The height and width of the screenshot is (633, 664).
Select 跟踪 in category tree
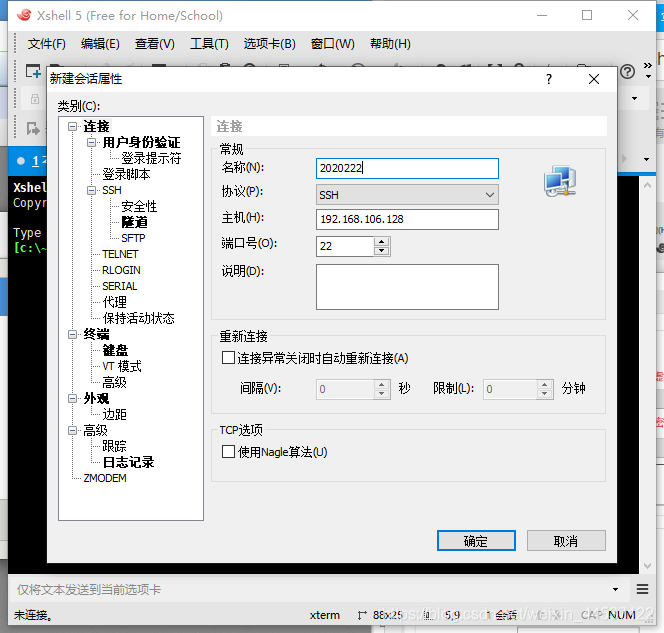(x=114, y=446)
